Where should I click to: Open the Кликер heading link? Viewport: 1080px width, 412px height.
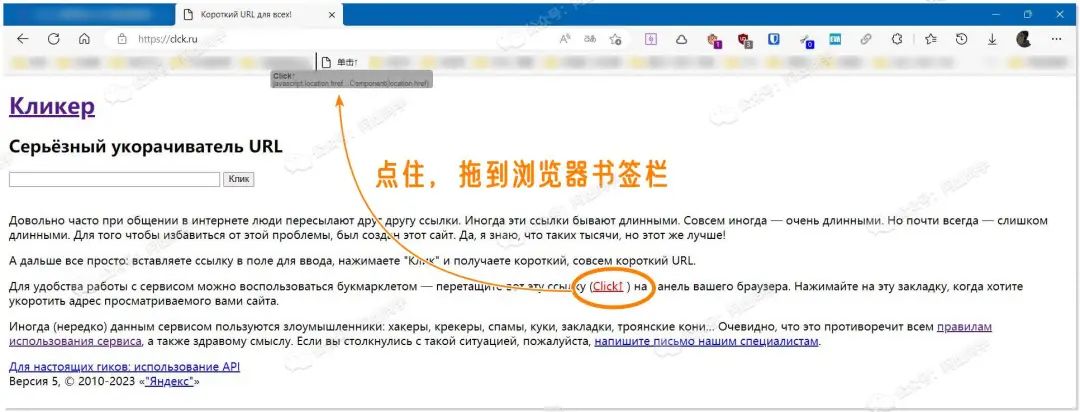(52, 107)
